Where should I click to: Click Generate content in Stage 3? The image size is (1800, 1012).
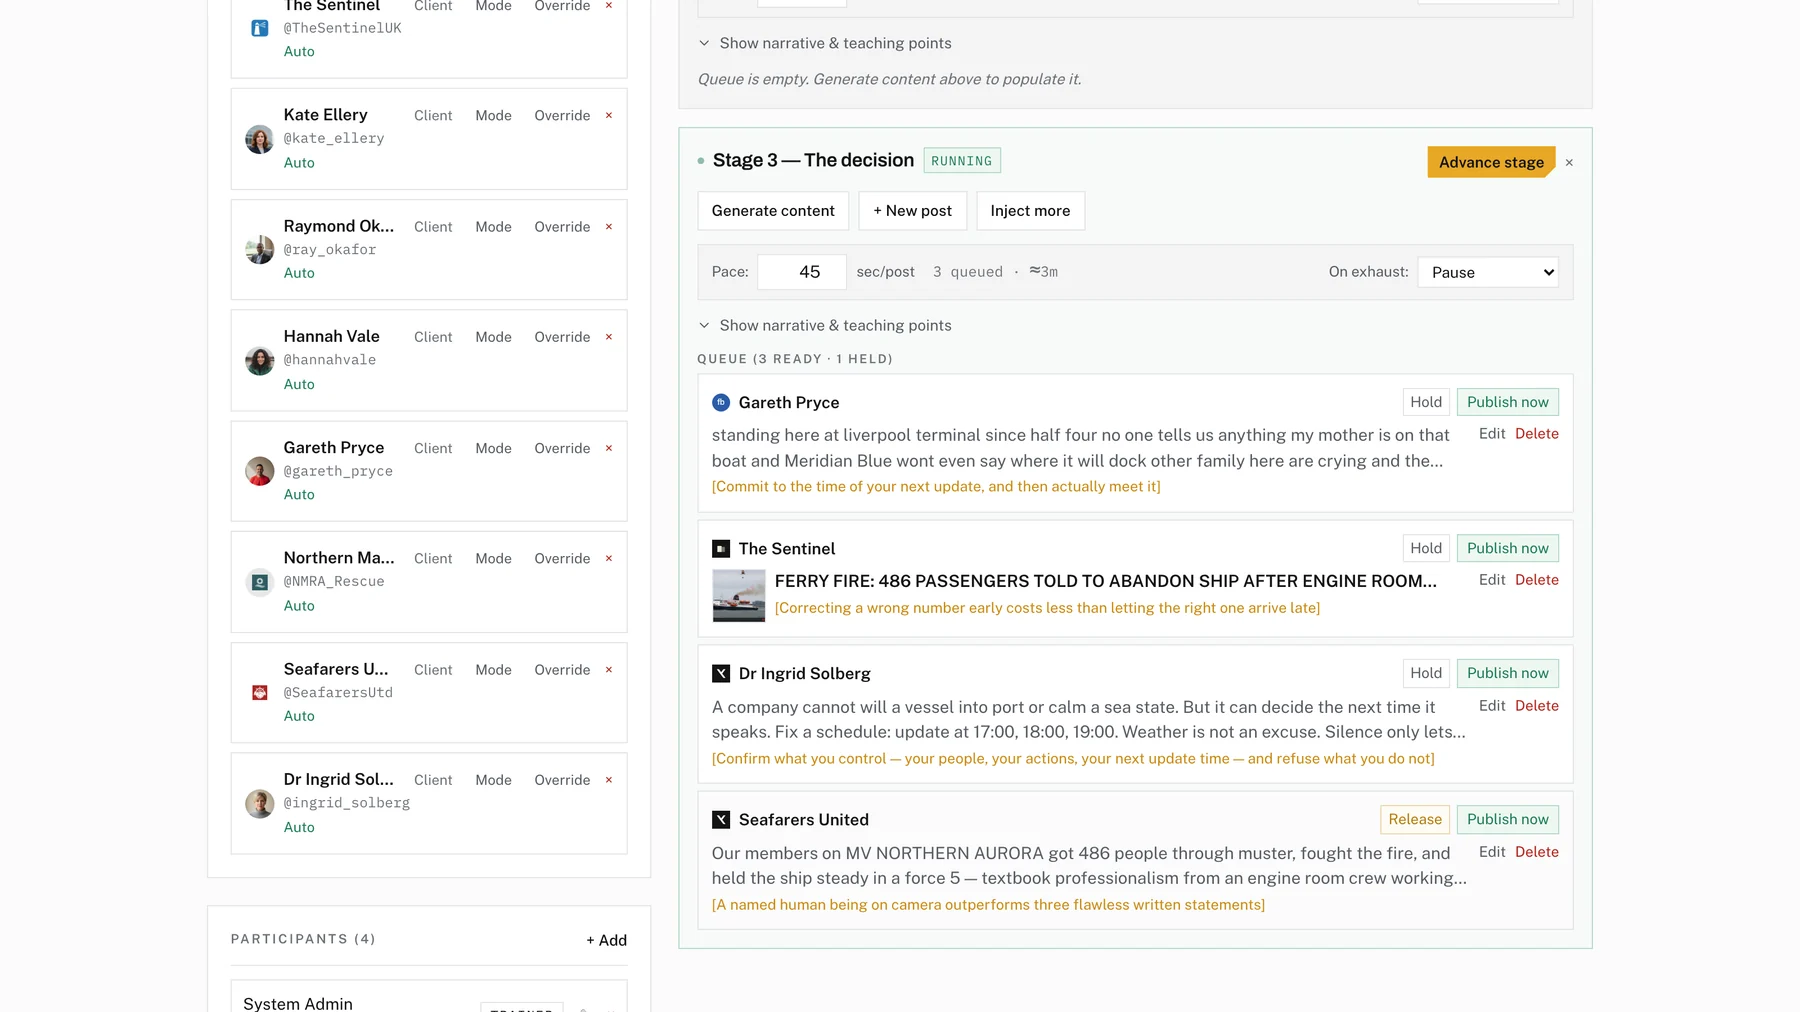(773, 211)
